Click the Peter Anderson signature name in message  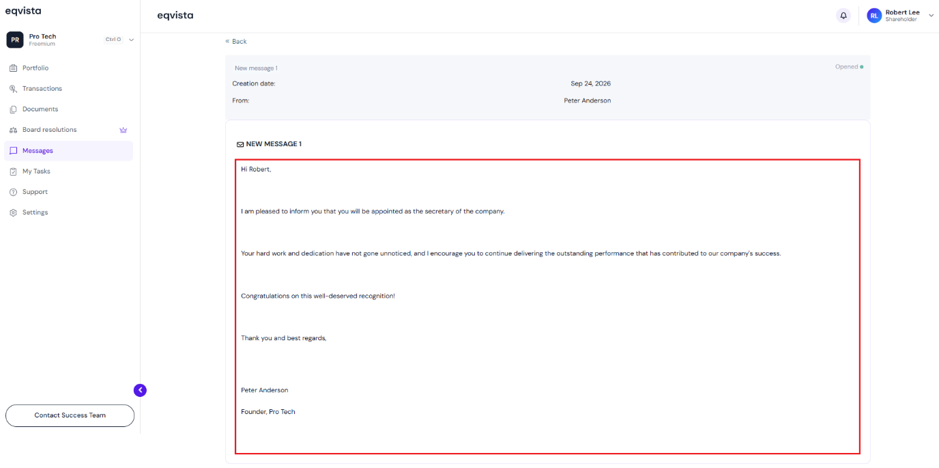pyautogui.click(x=265, y=390)
